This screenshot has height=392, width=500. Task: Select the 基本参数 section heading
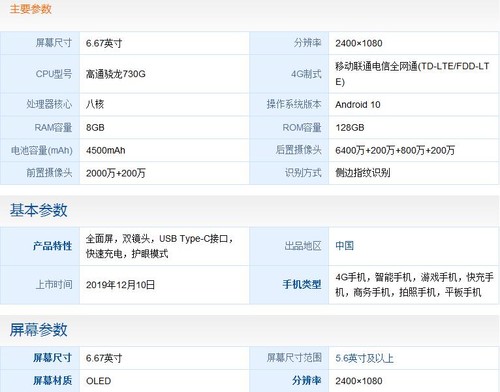coord(38,210)
